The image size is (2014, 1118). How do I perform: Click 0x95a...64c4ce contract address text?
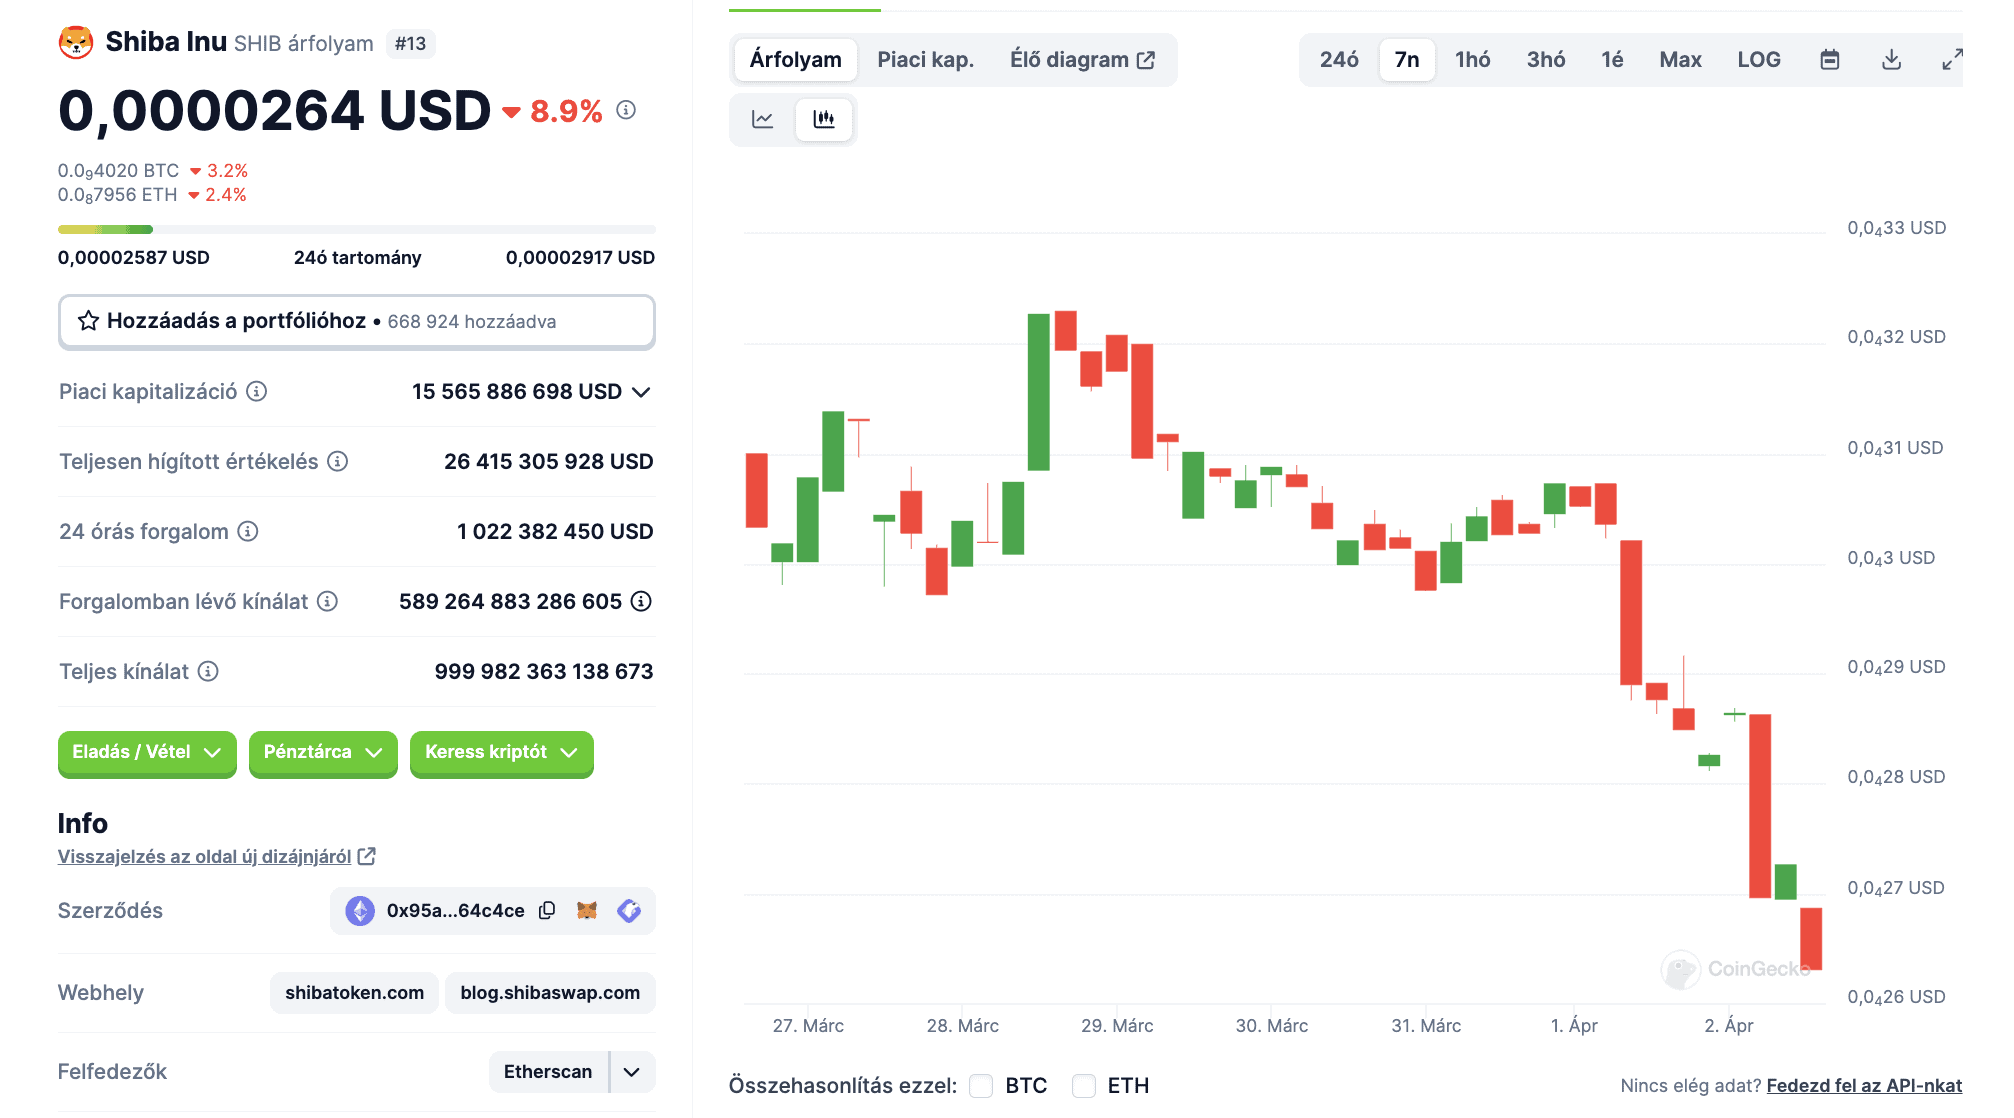coord(455,910)
